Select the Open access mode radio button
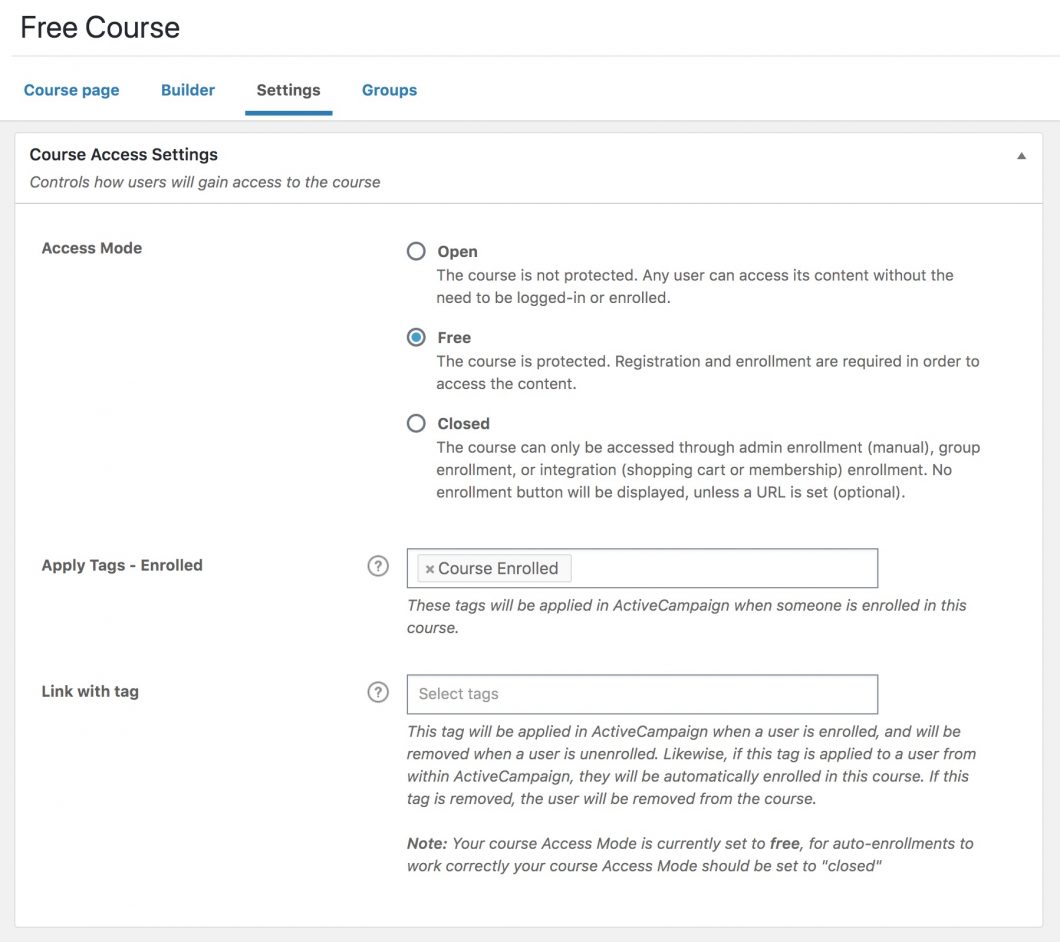Screen dimensions: 1060x942 coord(416,252)
